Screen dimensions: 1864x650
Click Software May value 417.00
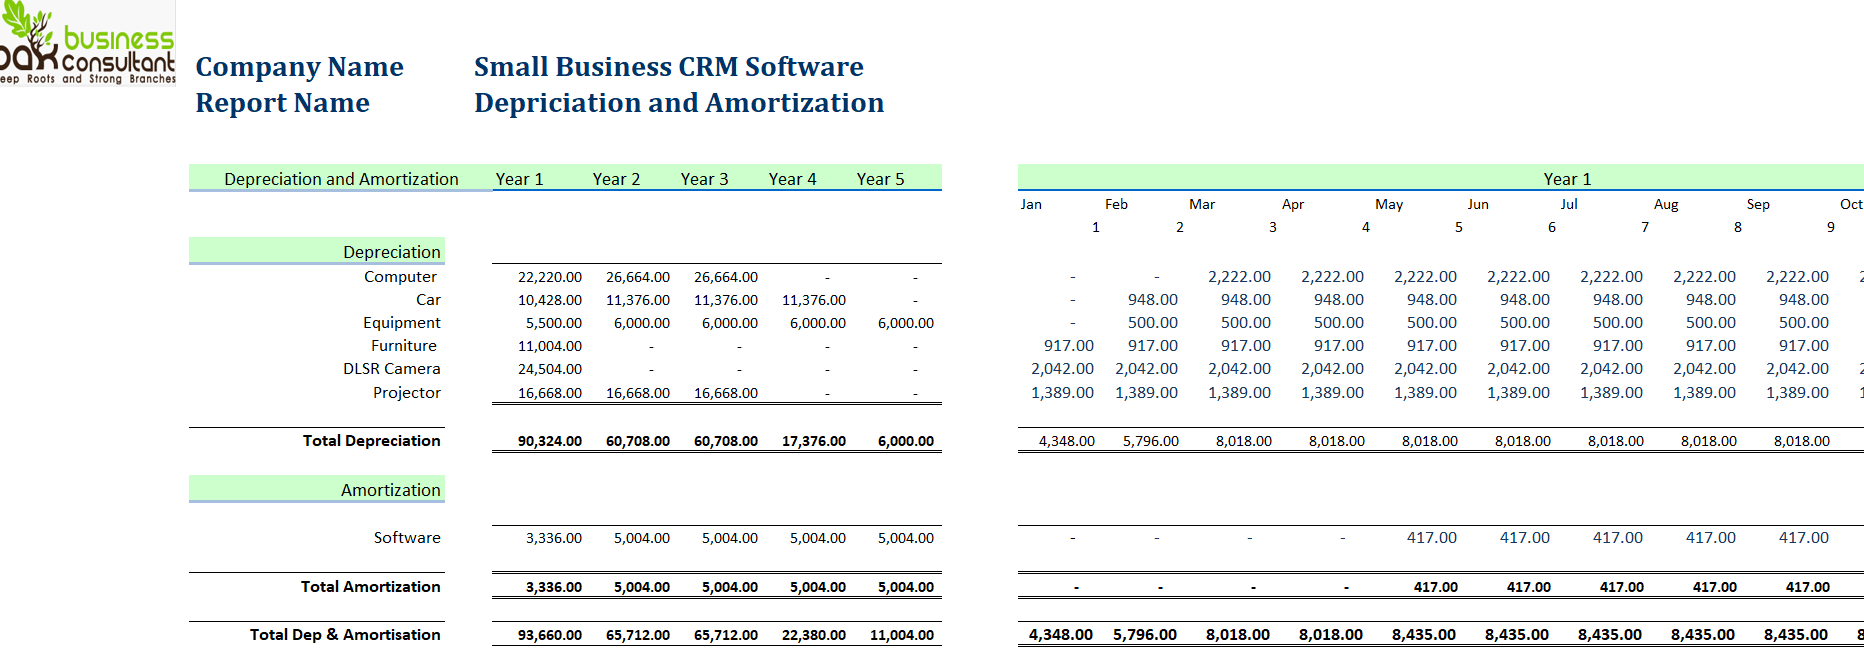1432,538
